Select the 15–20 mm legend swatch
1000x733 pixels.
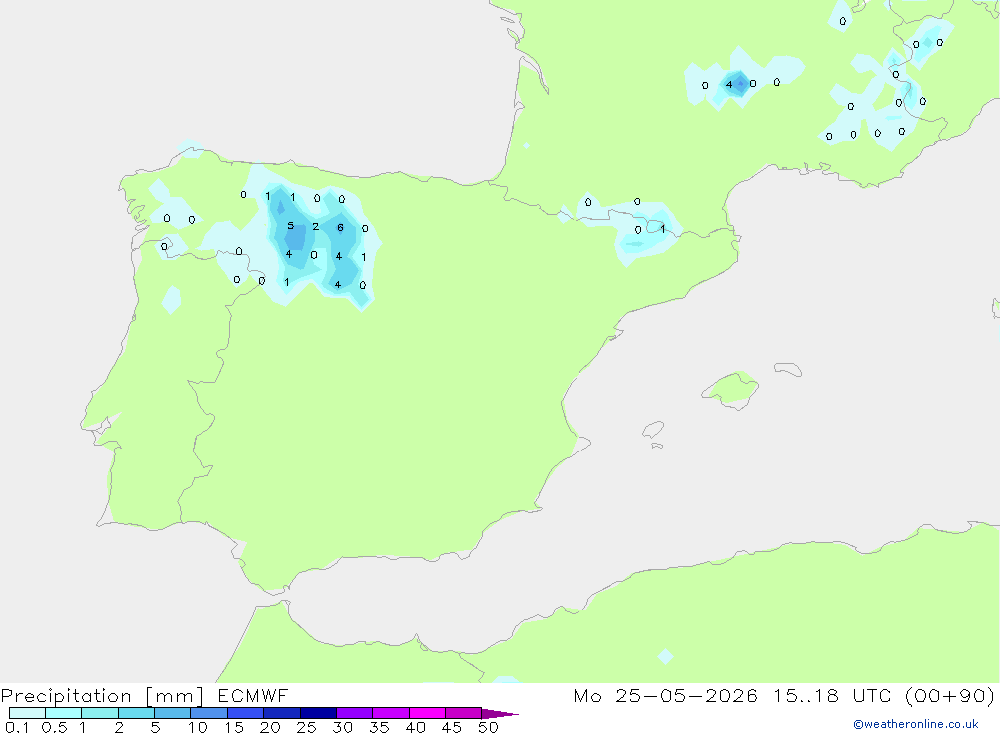[245, 713]
